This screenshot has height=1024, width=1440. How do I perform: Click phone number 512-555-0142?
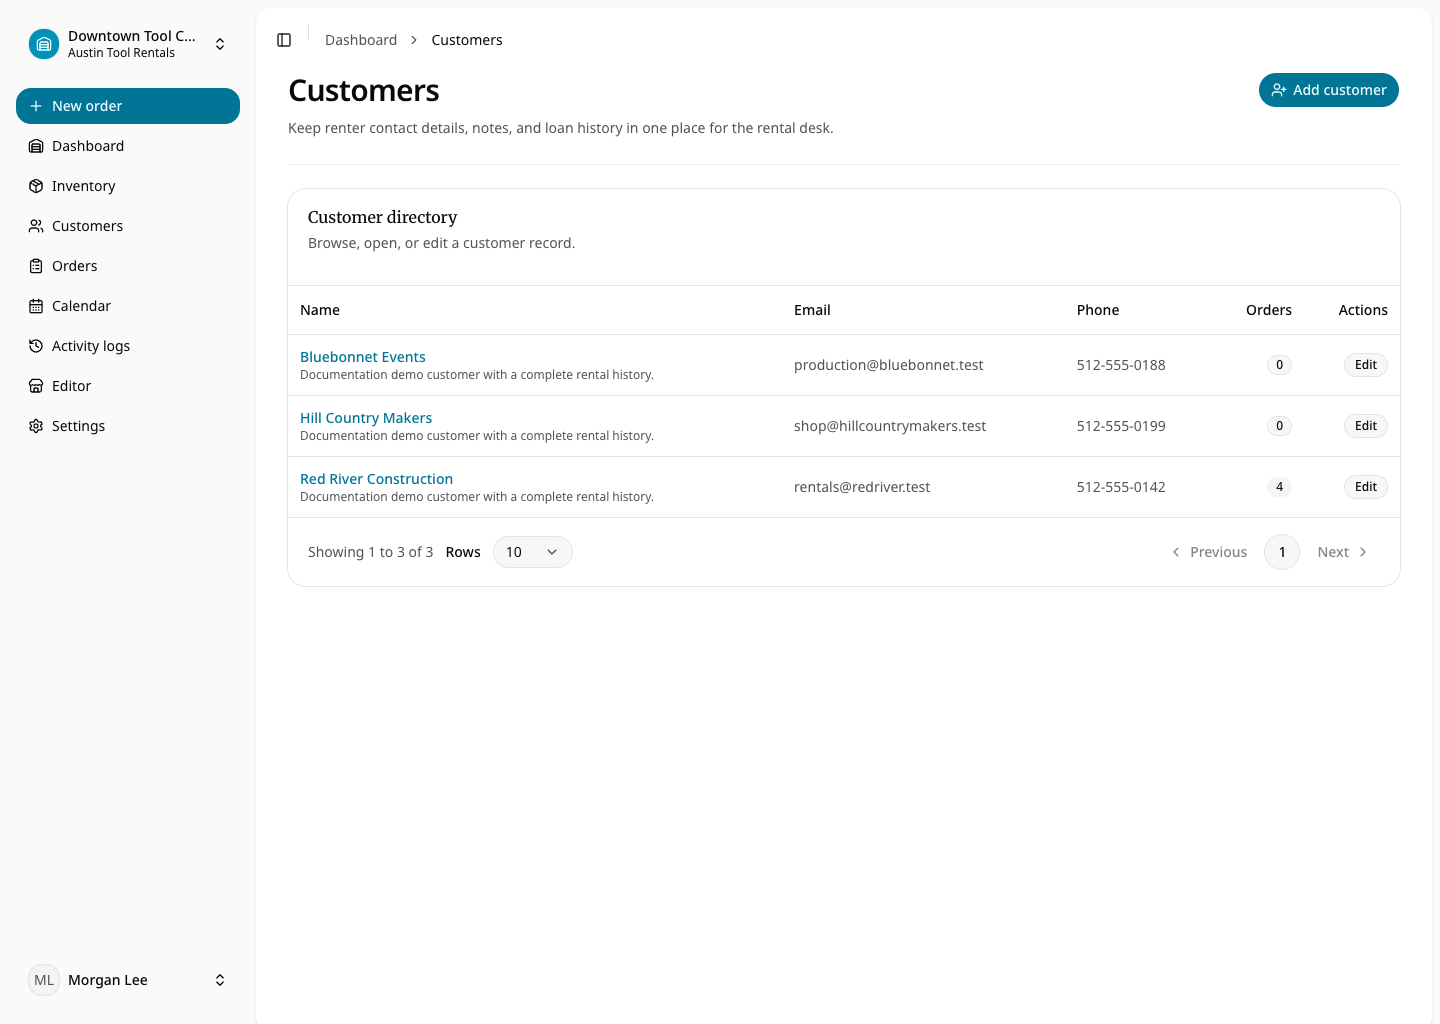pyautogui.click(x=1121, y=487)
